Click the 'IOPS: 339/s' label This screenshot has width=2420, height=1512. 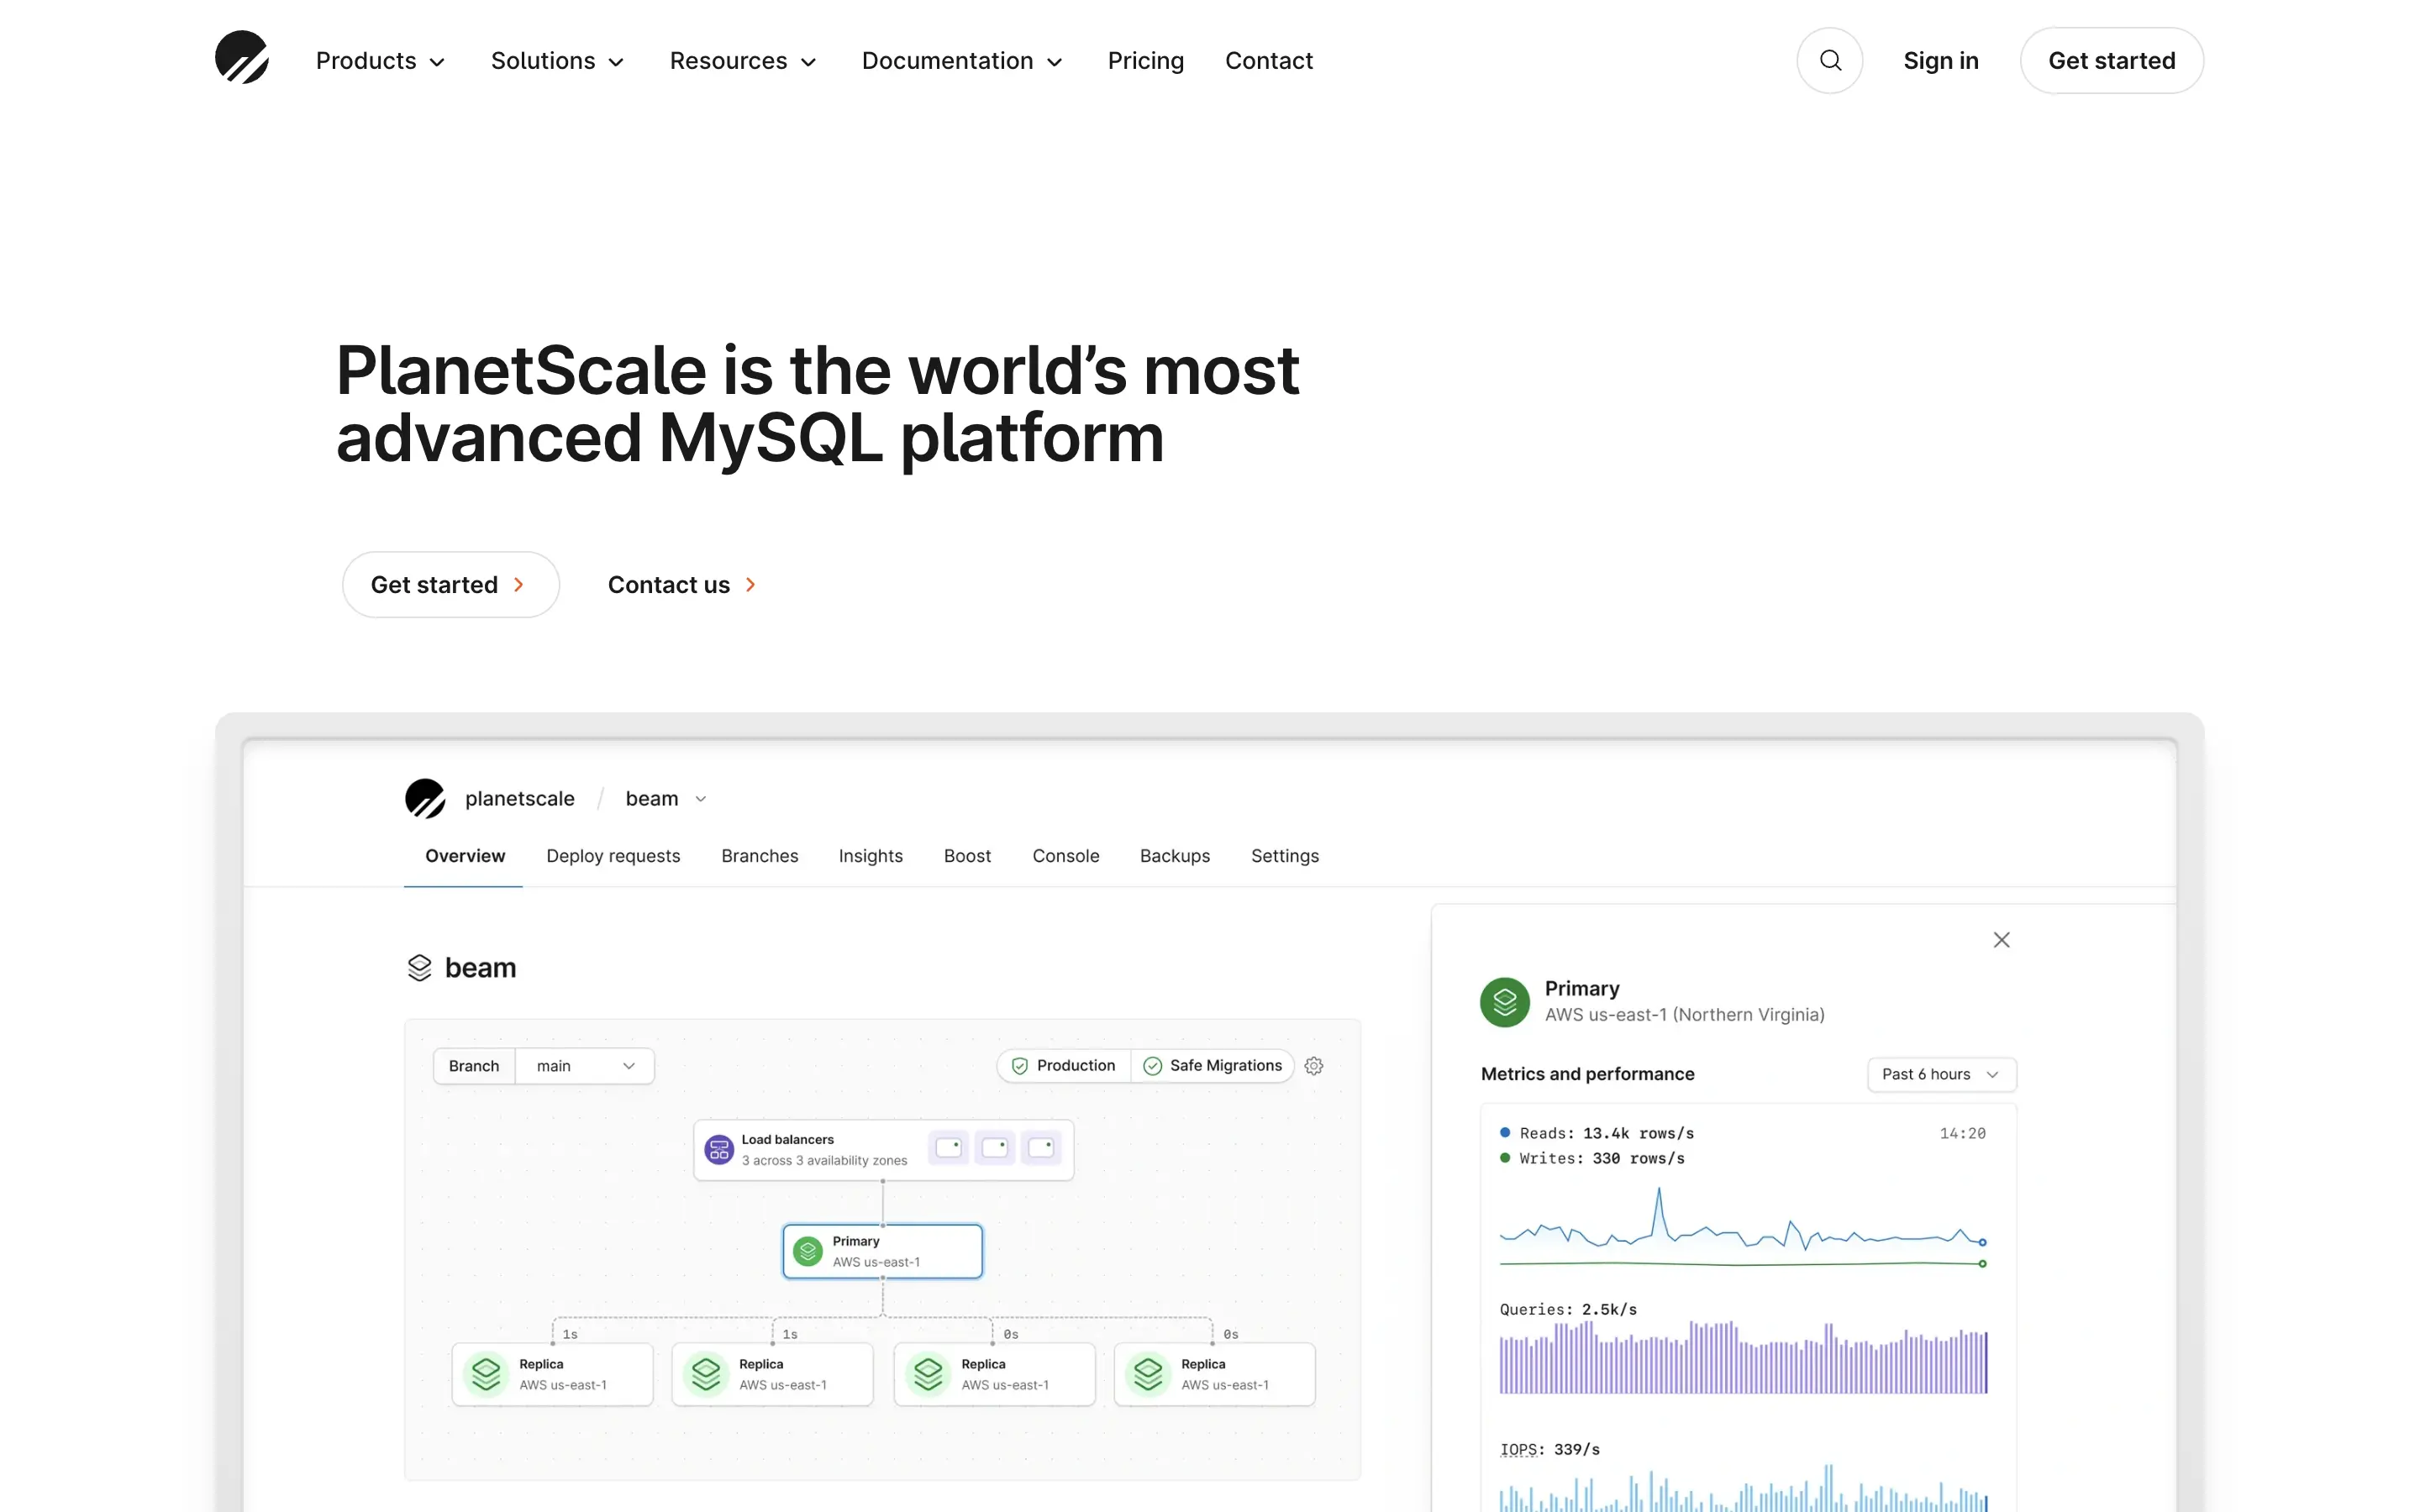[1549, 1449]
